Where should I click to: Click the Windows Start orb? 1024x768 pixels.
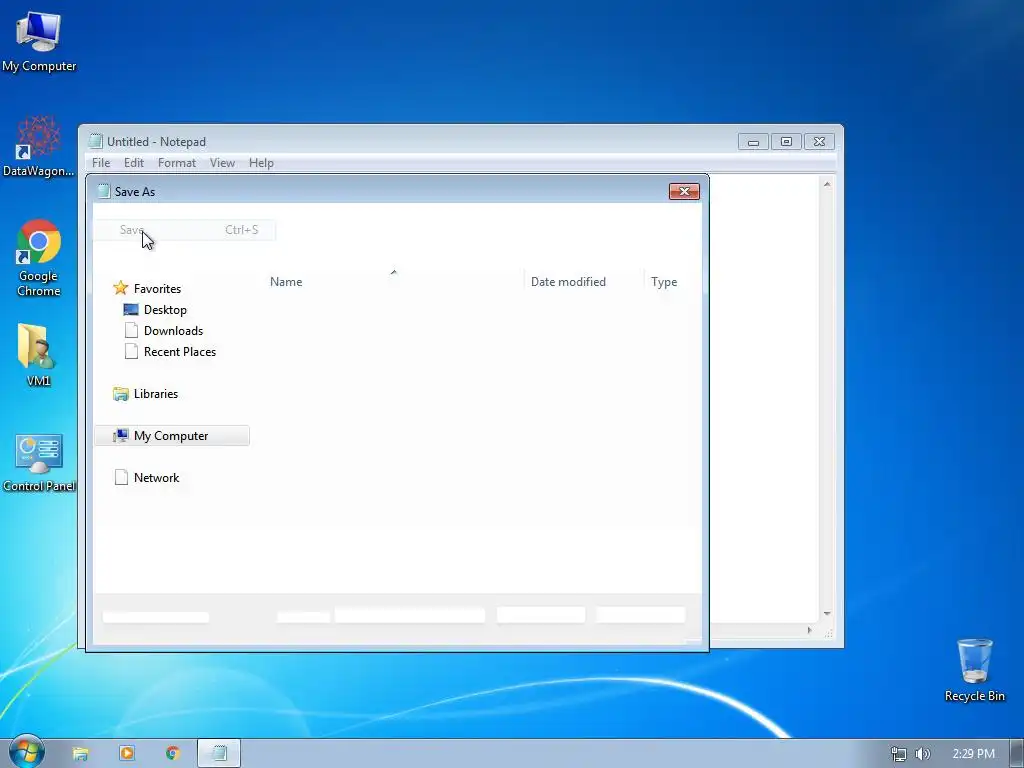pos(26,752)
